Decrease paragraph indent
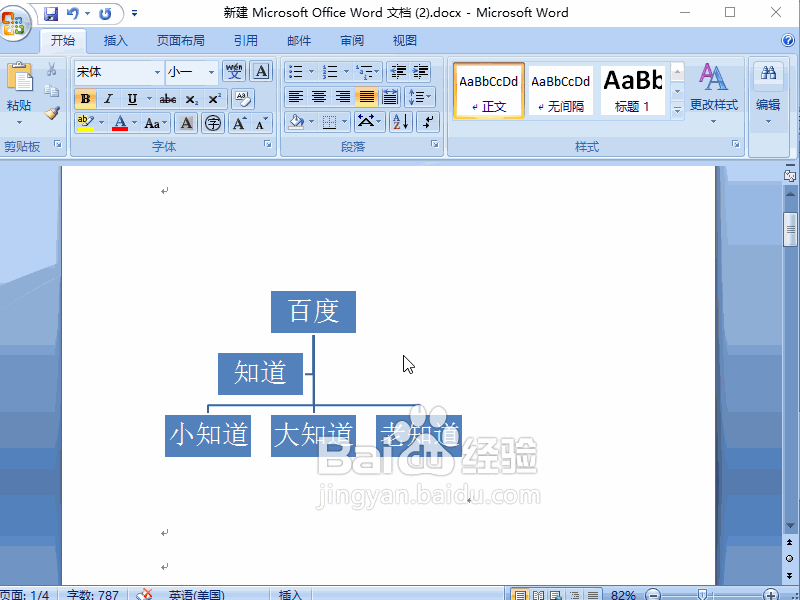Image resolution: width=800 pixels, height=600 pixels. [x=398, y=72]
